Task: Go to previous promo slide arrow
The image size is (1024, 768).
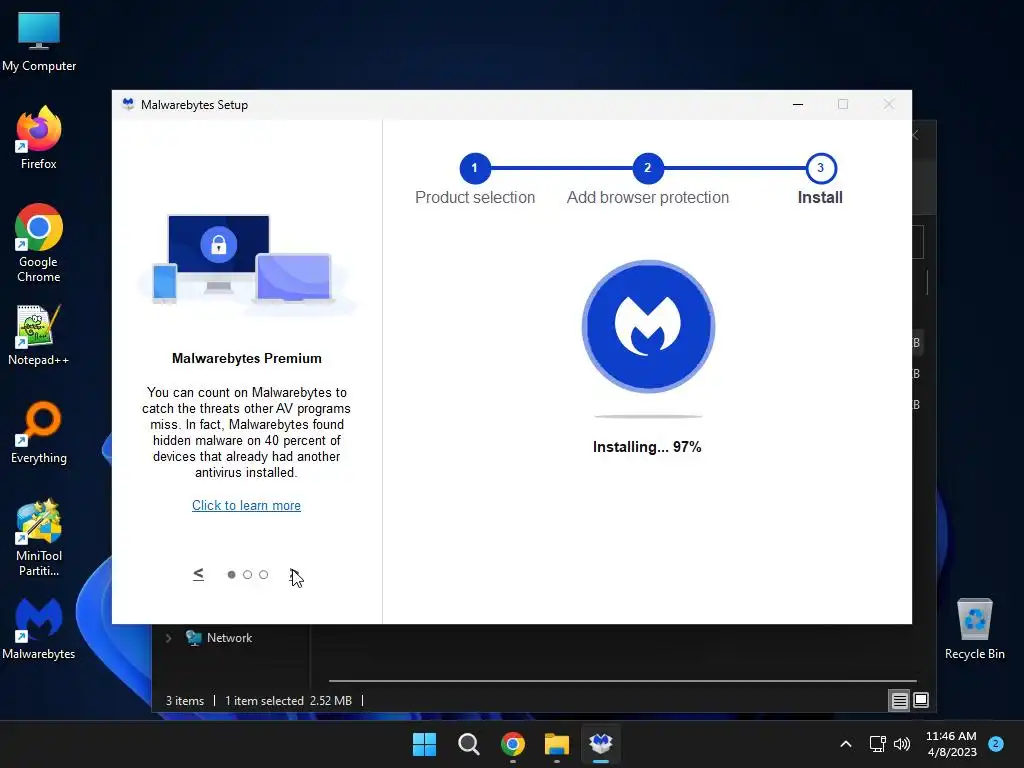Action: pos(199,574)
